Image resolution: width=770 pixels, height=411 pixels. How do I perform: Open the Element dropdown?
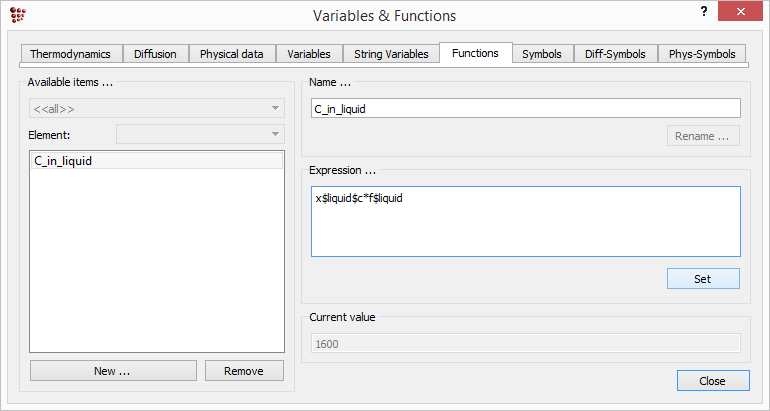(x=200, y=134)
